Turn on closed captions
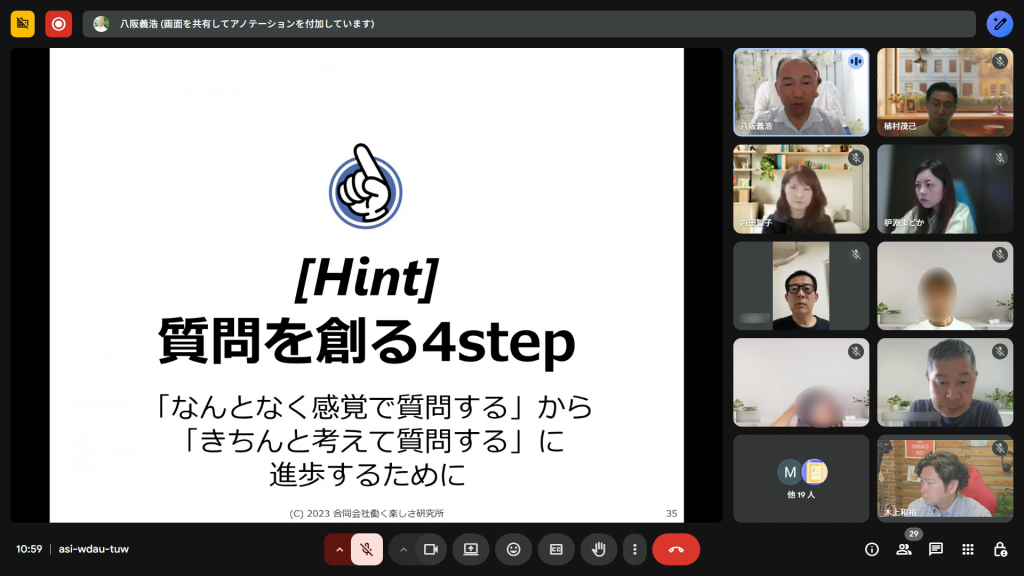Image resolution: width=1024 pixels, height=576 pixels. [x=556, y=549]
